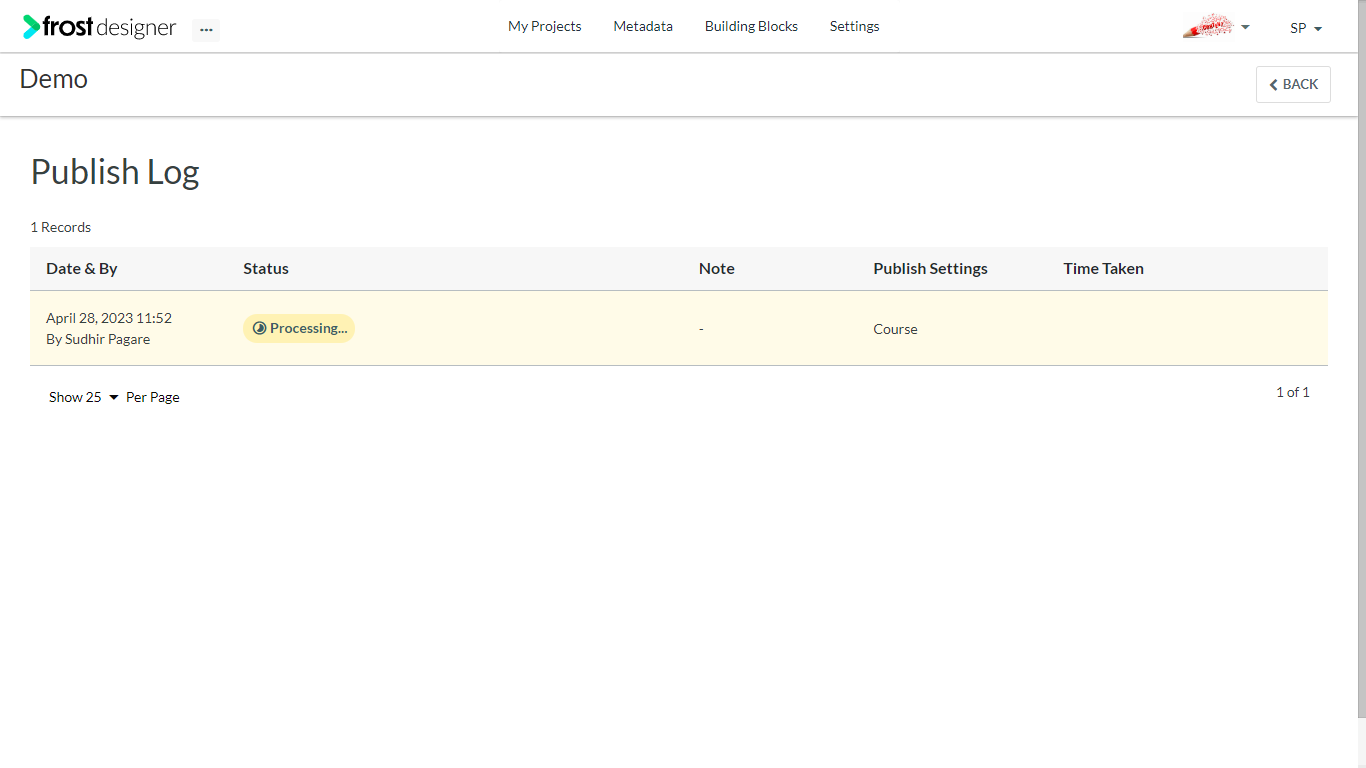Expand the organization logo dropdown

click(x=1216, y=27)
